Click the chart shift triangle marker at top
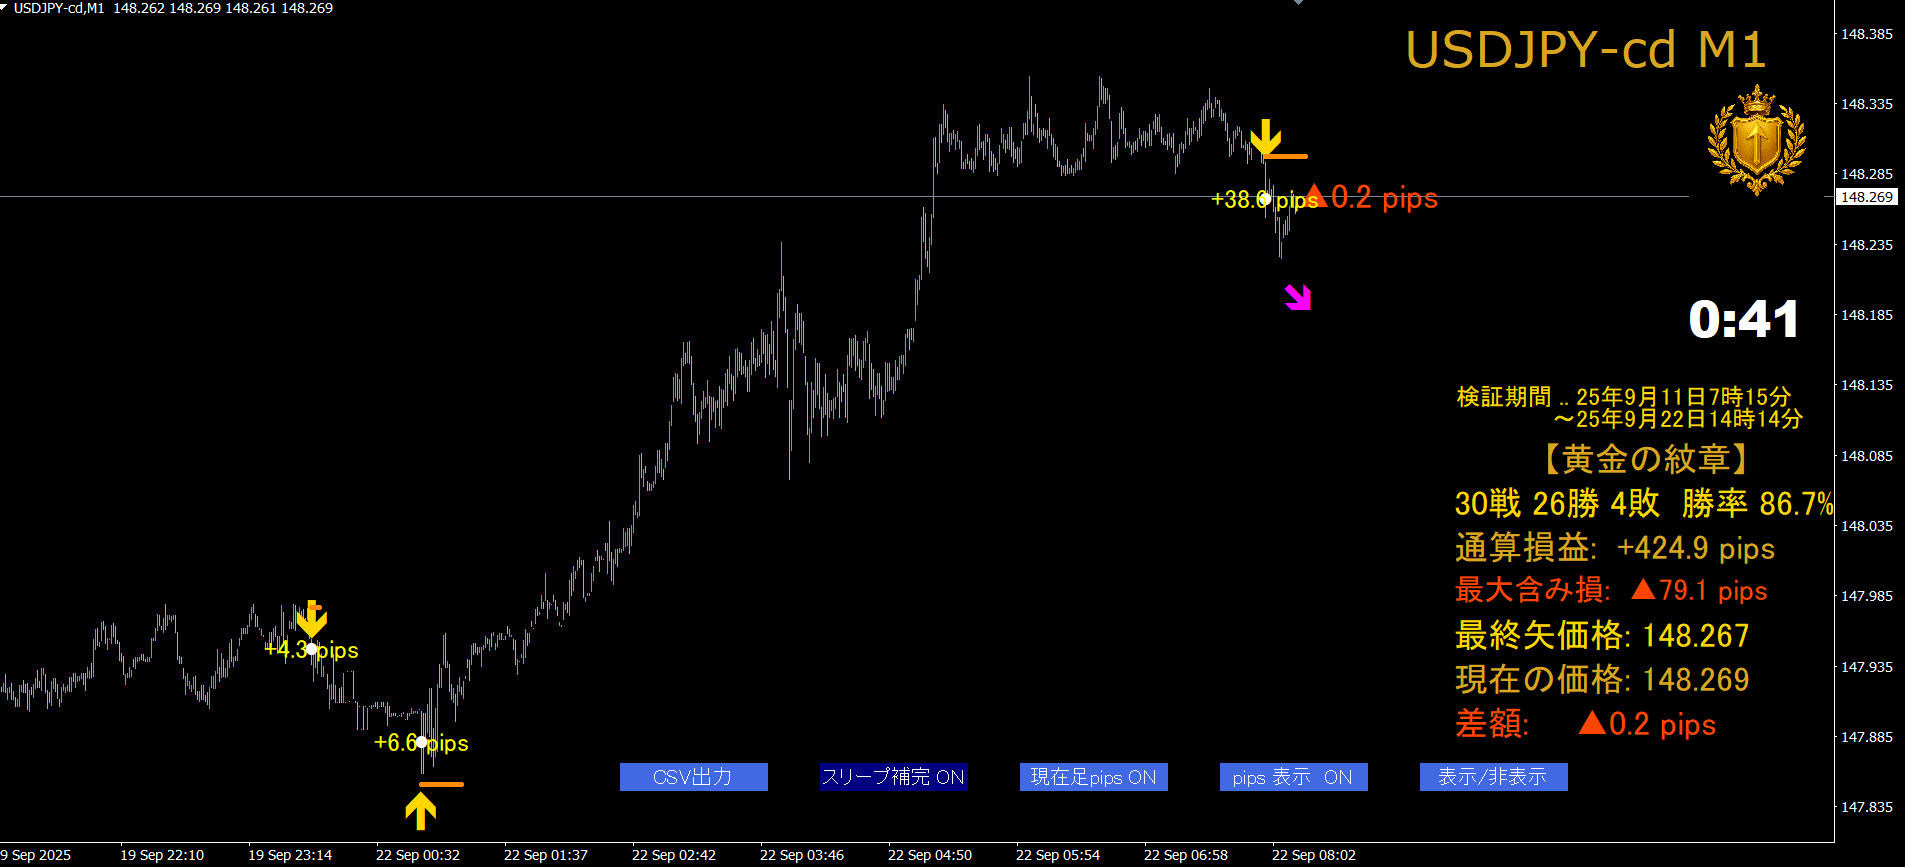Image resolution: width=1905 pixels, height=867 pixels. [1298, 3]
